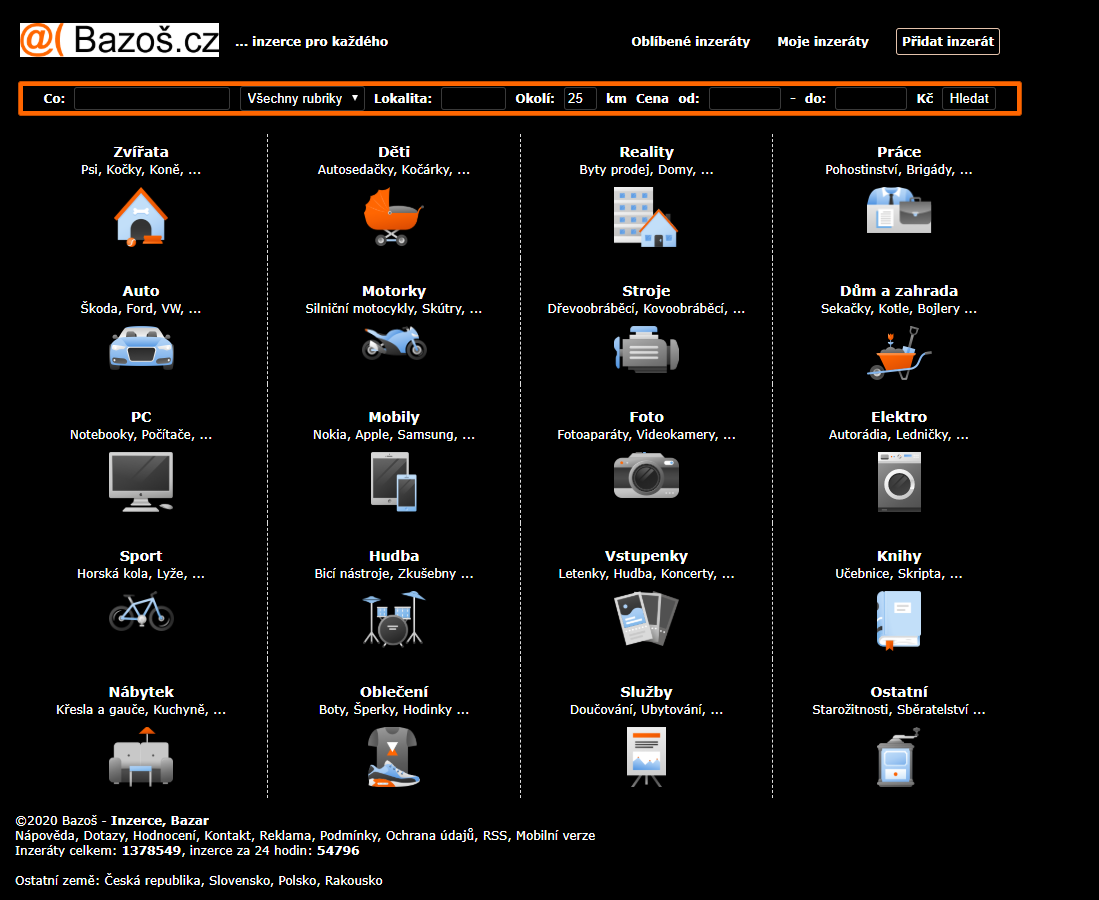This screenshot has height=900, width=1099.
Task: Select the Stroje engine icon
Action: 646,349
